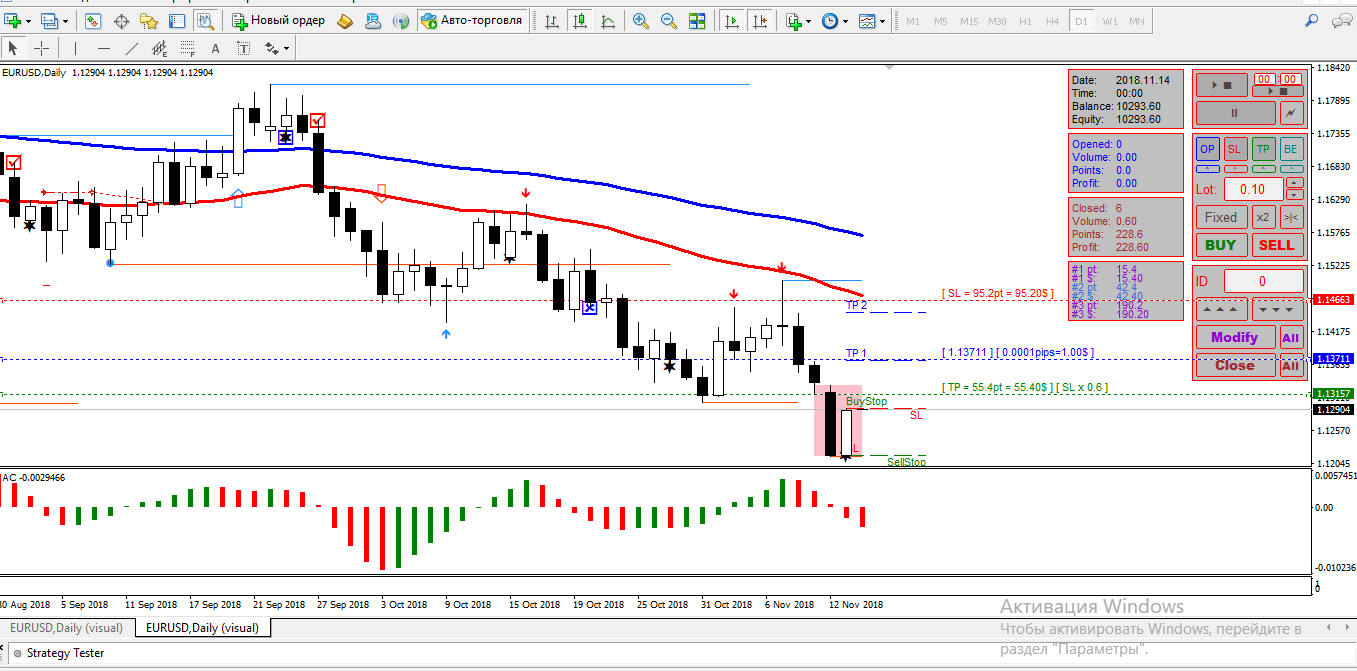Click the Fixed lot mode button
Image resolution: width=1357 pixels, height=671 pixels.
(x=1221, y=217)
